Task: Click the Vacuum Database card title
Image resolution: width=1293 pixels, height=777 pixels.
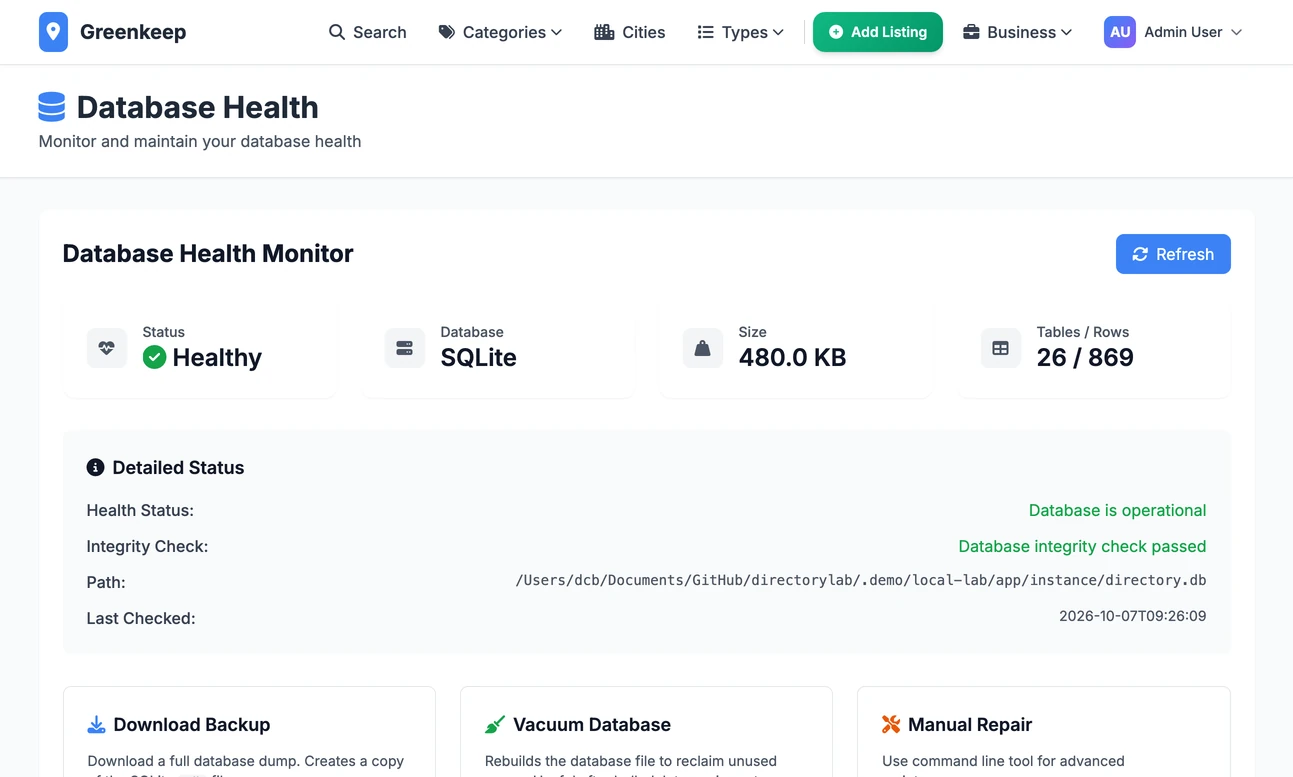Action: pos(592,724)
